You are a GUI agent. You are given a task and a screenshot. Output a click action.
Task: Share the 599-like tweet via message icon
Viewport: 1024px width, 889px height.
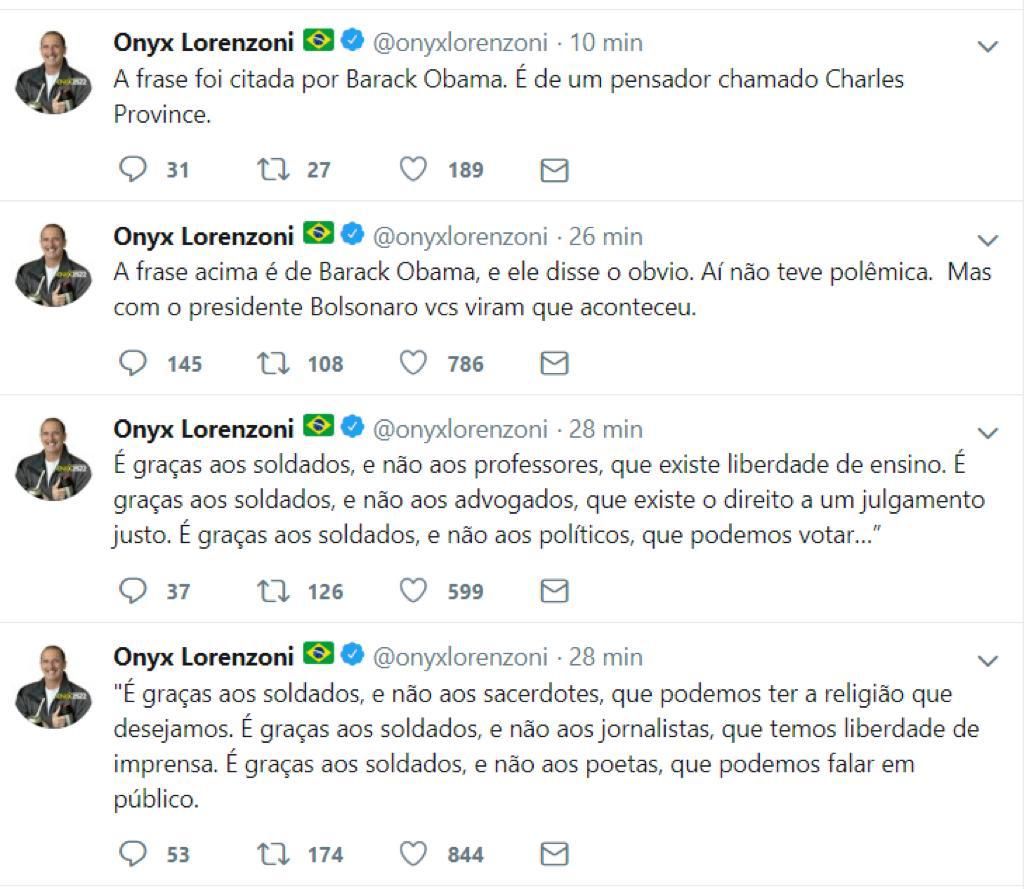click(554, 592)
